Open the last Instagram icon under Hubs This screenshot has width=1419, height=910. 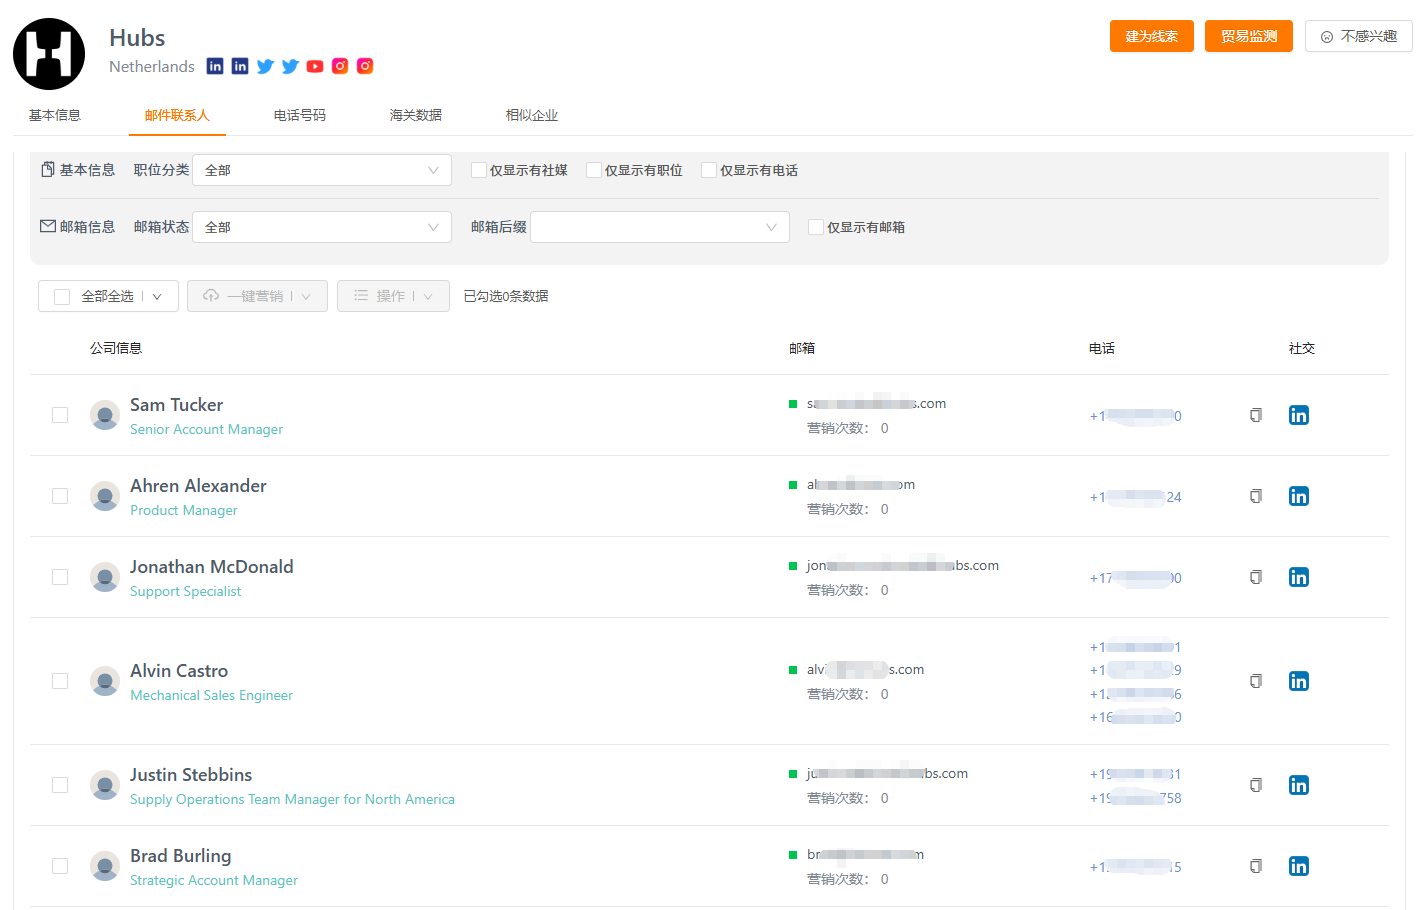[365, 66]
